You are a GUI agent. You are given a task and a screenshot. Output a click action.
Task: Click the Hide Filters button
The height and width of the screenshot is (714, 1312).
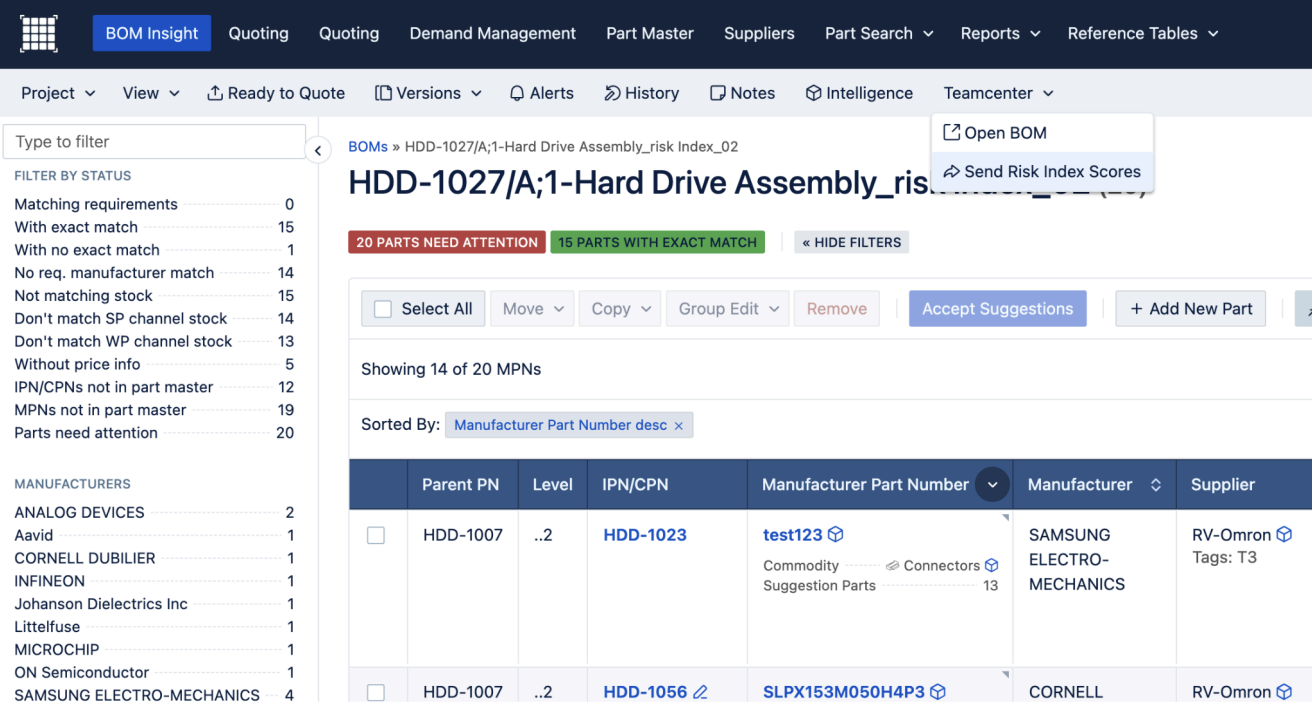click(851, 242)
